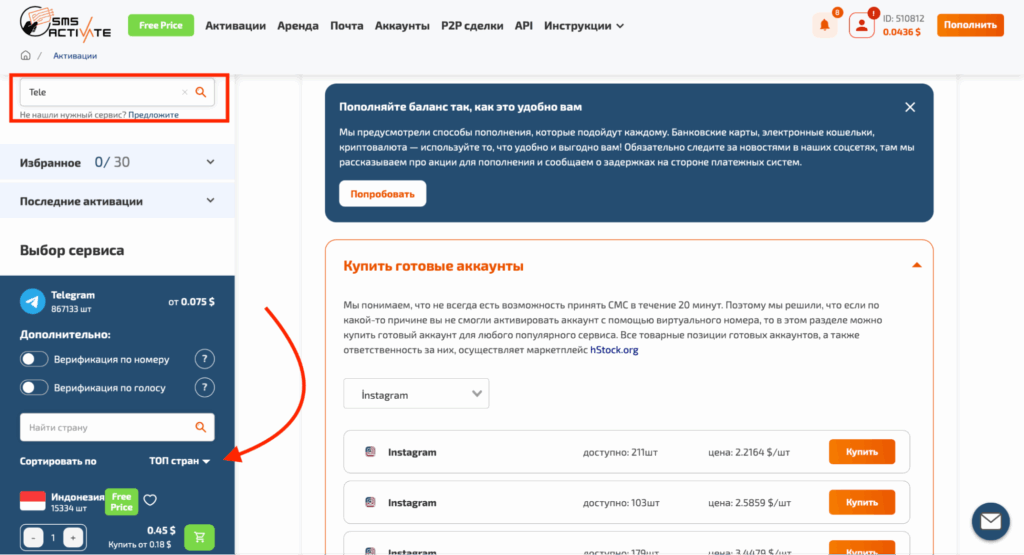
Task: Click the Купить от 0.18 $ text
Action: pyautogui.click(x=140, y=545)
